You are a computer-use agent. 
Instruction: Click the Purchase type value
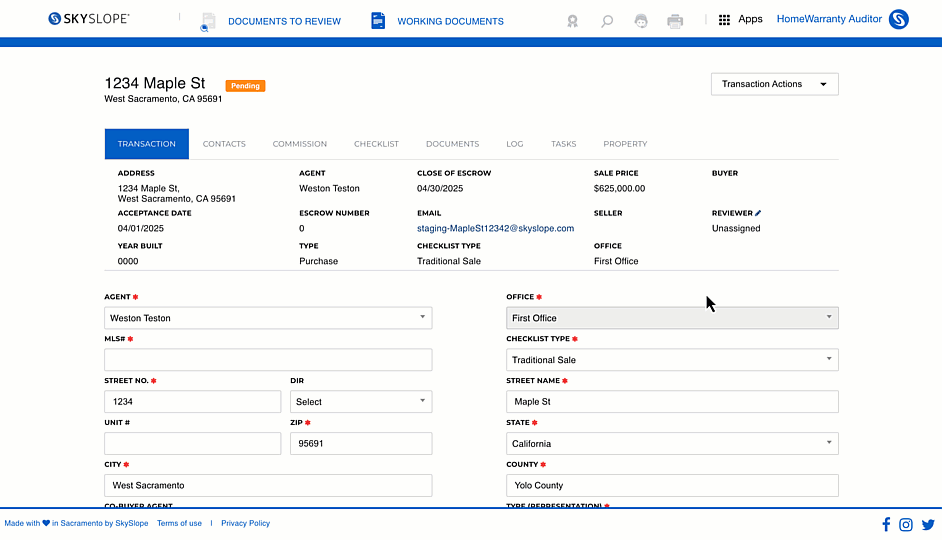point(318,261)
